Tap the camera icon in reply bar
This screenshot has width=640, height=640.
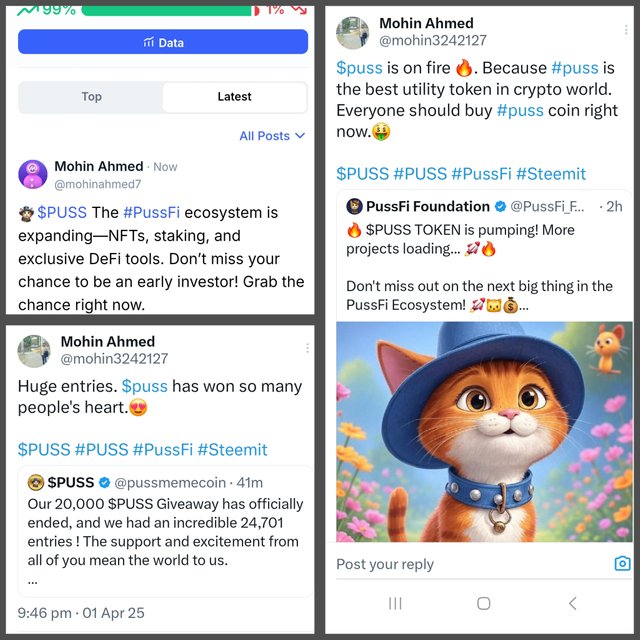coord(622,564)
